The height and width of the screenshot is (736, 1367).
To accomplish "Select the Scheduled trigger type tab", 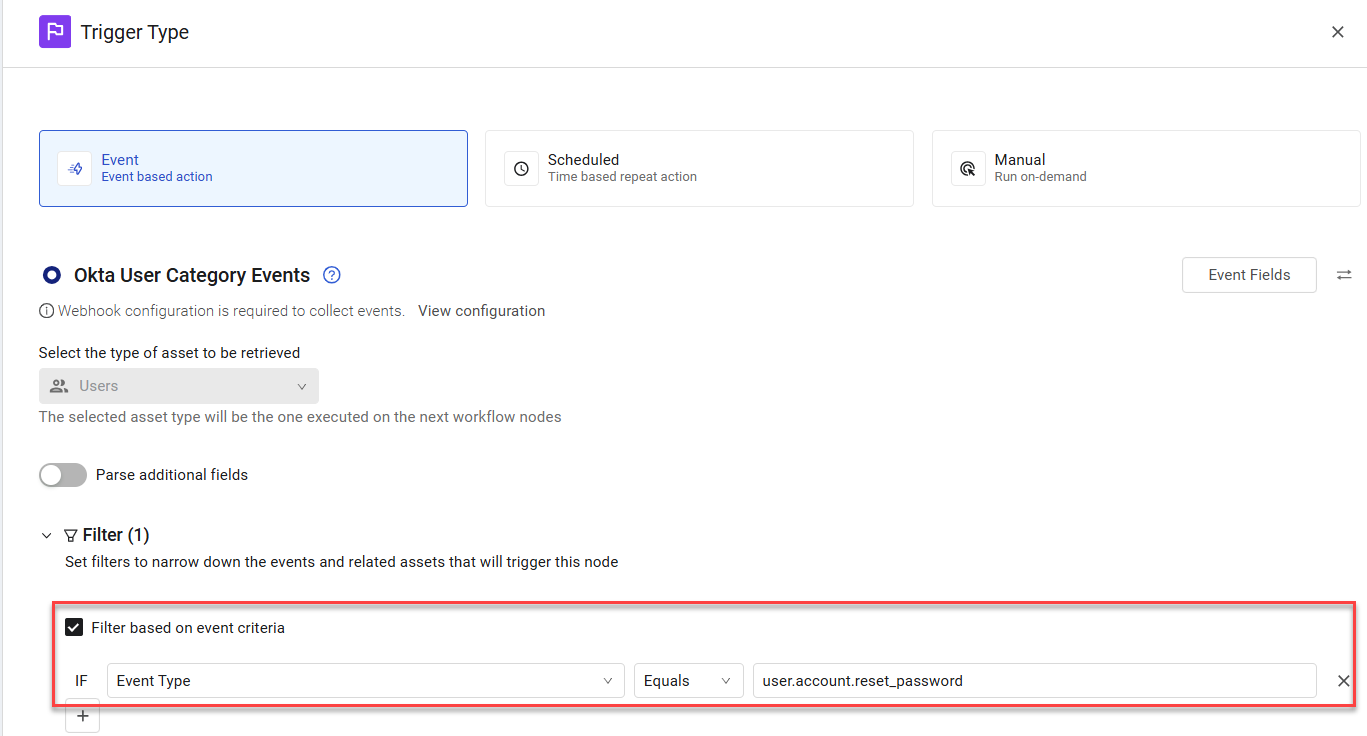I will pyautogui.click(x=699, y=168).
